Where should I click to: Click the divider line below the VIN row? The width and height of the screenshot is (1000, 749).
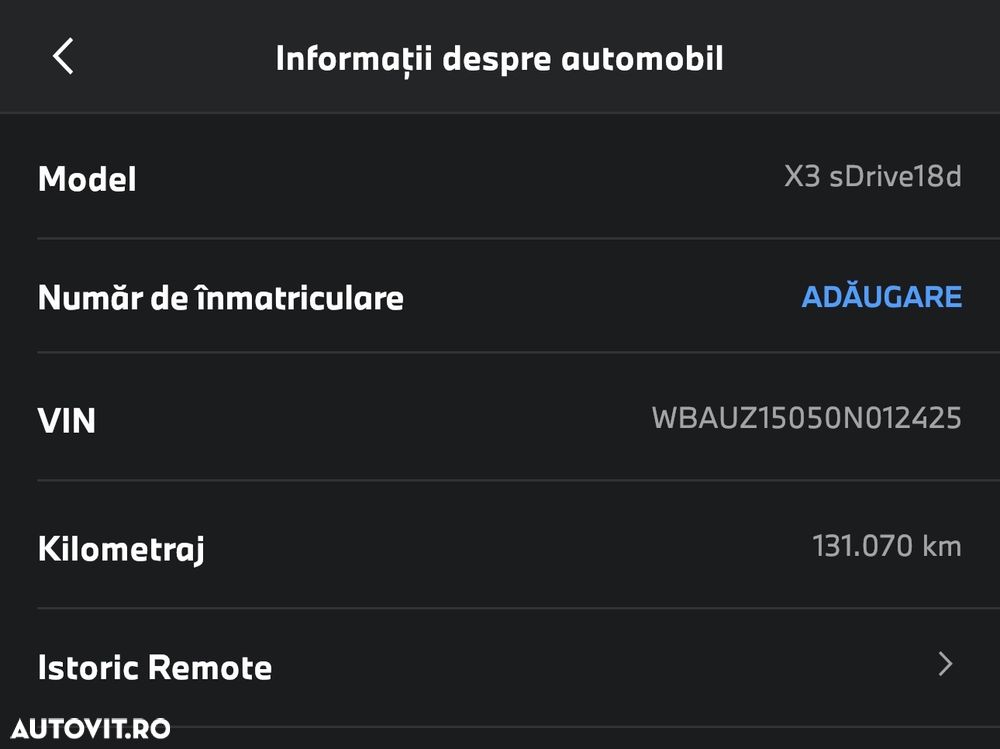tap(500, 480)
